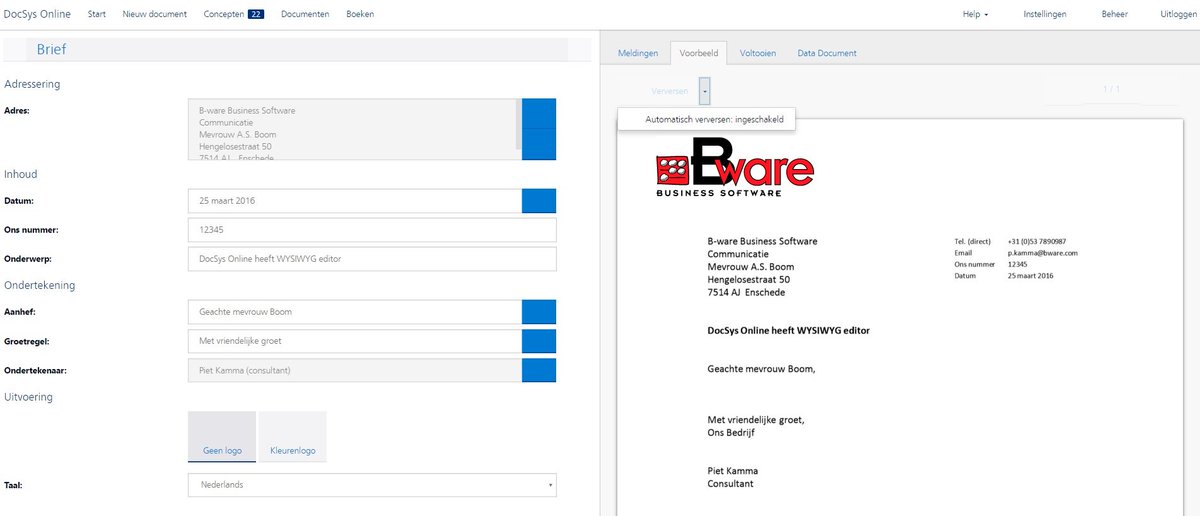Click the blue button next to Aanhef

coord(539,312)
